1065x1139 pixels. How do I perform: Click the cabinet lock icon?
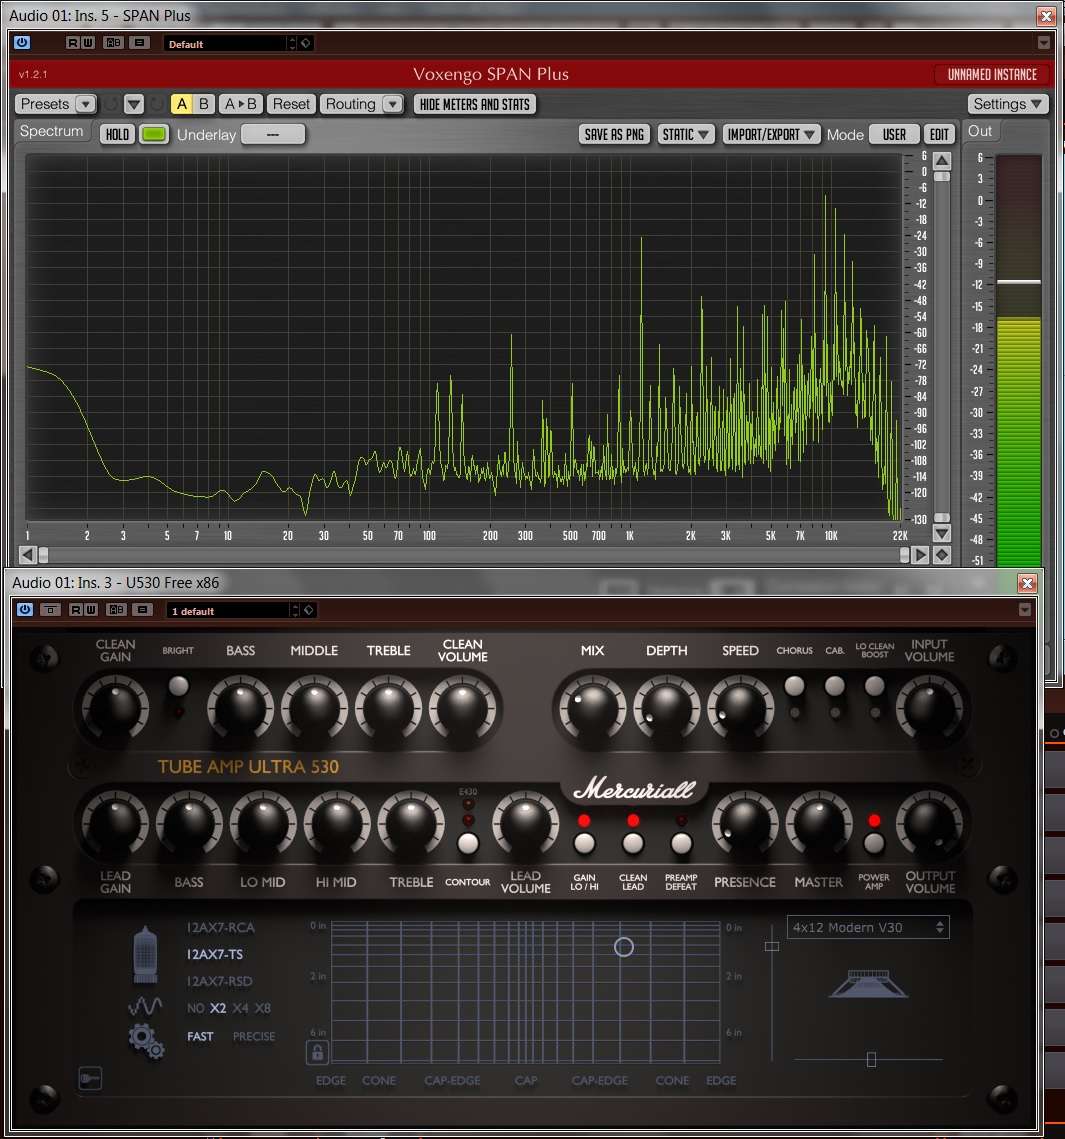pyautogui.click(x=318, y=1052)
